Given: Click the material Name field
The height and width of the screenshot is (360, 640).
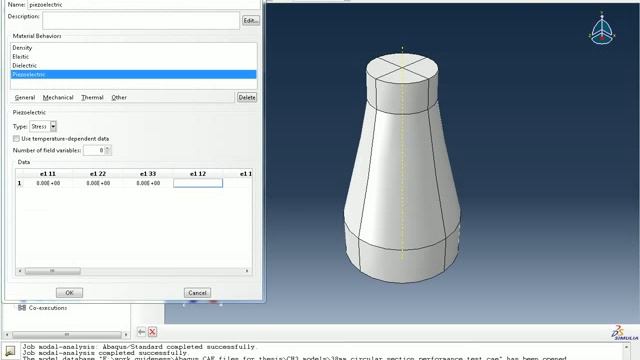Looking at the screenshot, I should tap(144, 4).
